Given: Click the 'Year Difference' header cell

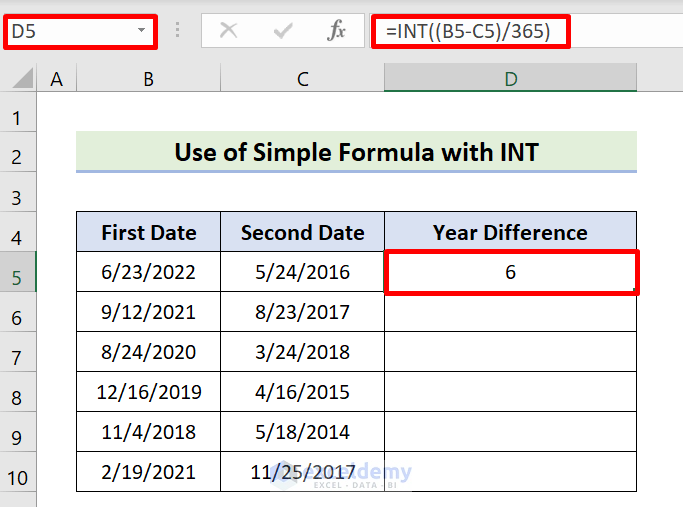Looking at the screenshot, I should click(x=511, y=232).
